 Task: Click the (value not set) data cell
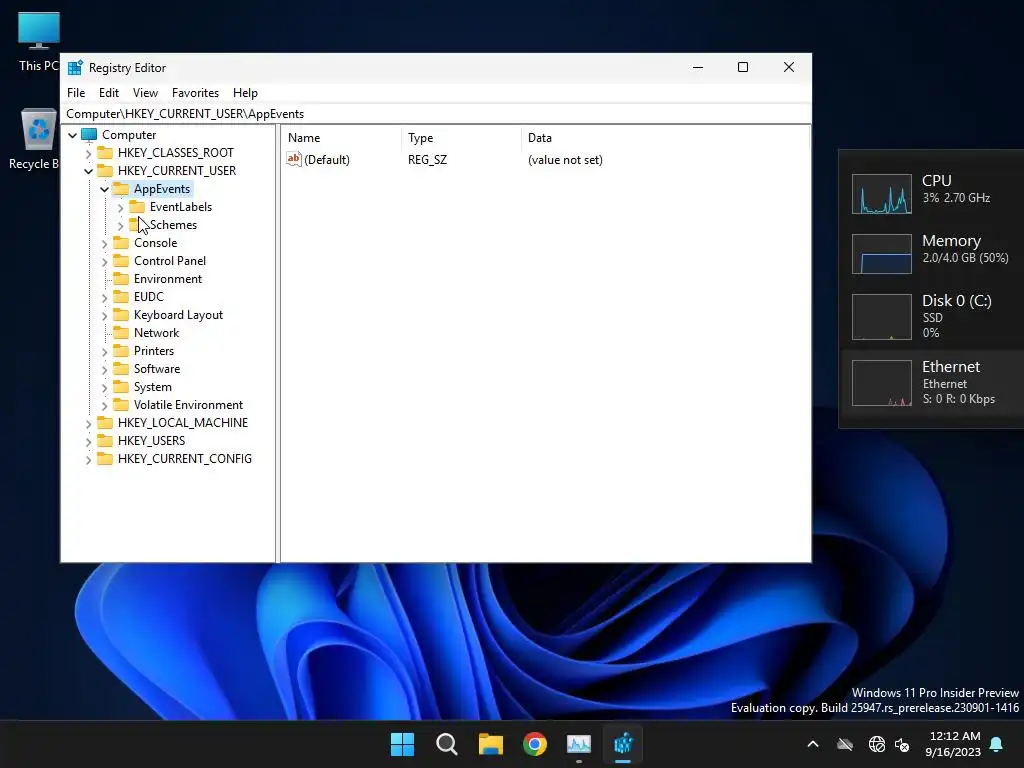565,160
